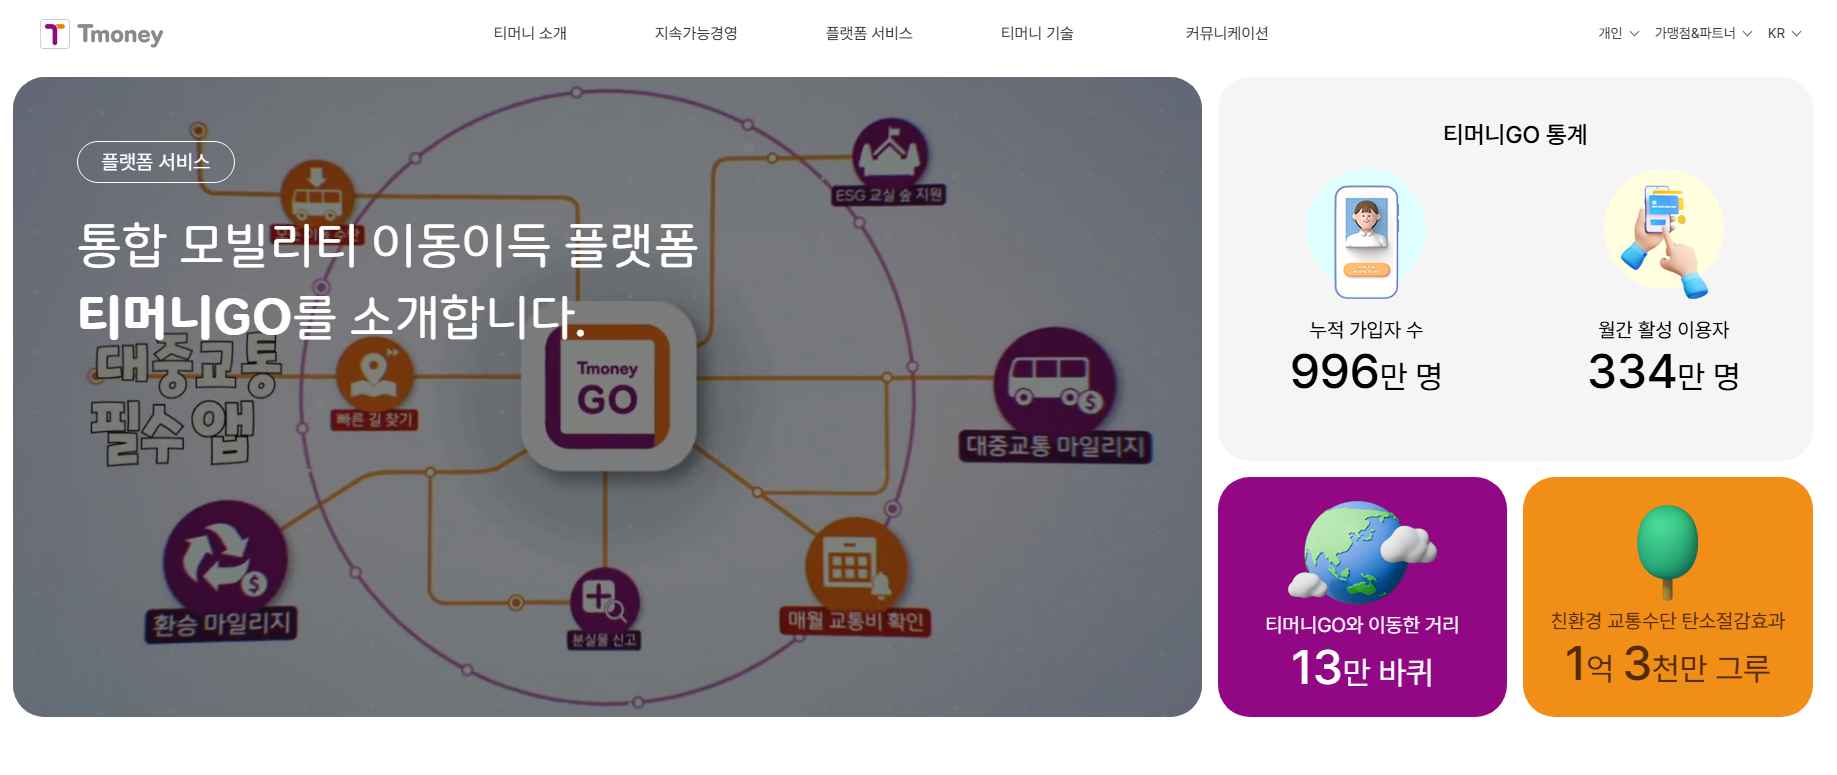The width and height of the screenshot is (1837, 775).
Task: Click the orange bus download icon
Action: [316, 196]
